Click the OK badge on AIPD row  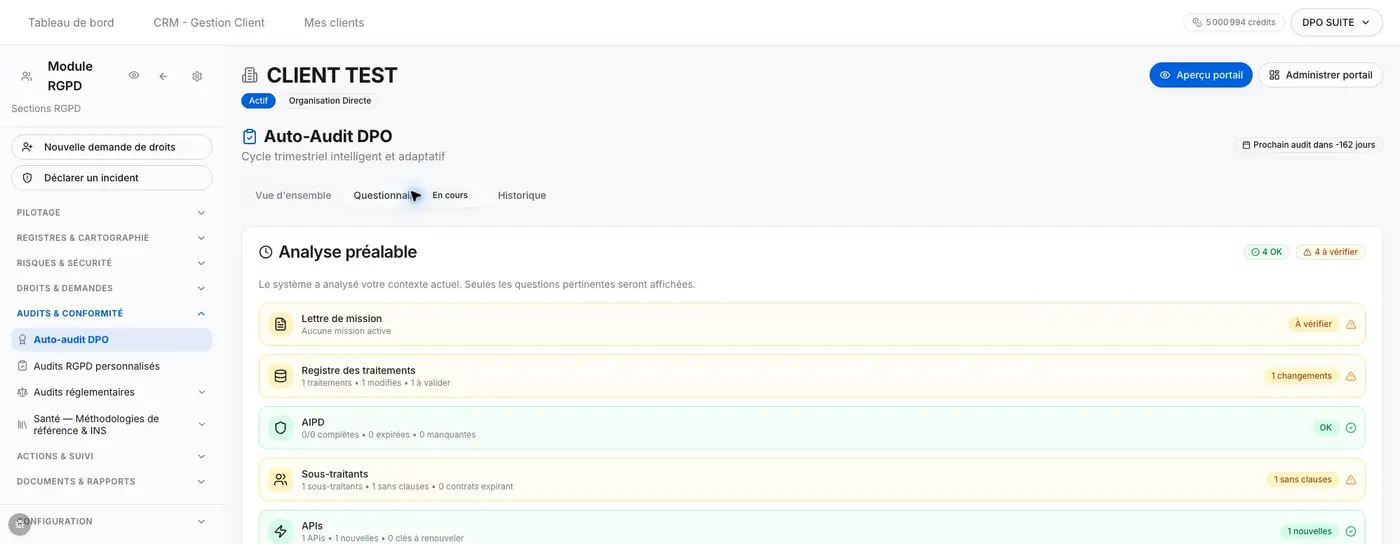tap(1326, 428)
